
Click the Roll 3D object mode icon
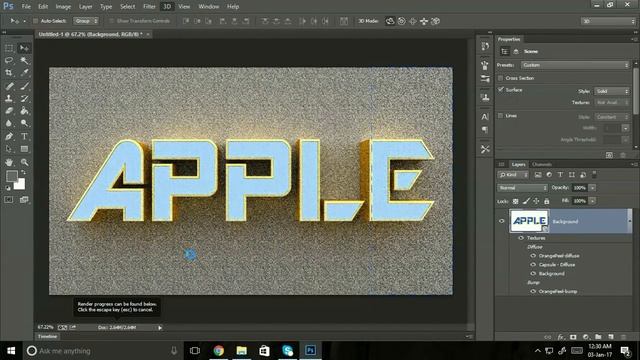pyautogui.click(x=402, y=21)
